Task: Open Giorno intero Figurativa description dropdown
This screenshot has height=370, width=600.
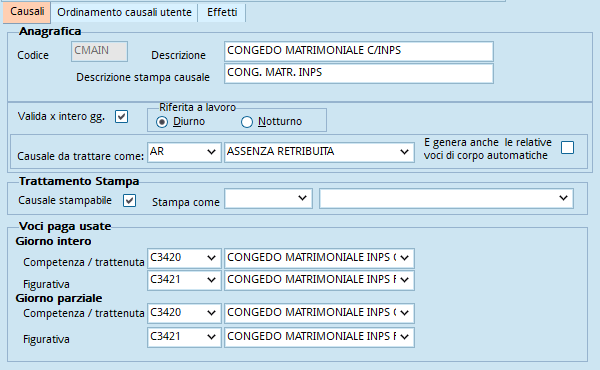Action: tap(319, 280)
